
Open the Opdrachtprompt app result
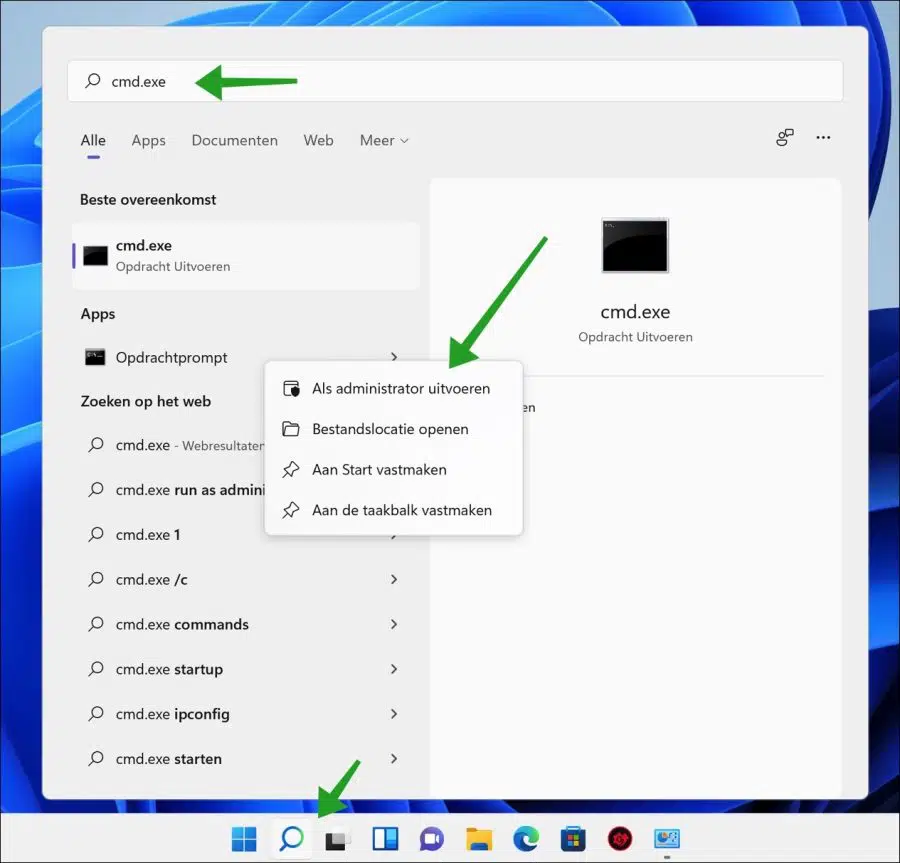point(172,357)
